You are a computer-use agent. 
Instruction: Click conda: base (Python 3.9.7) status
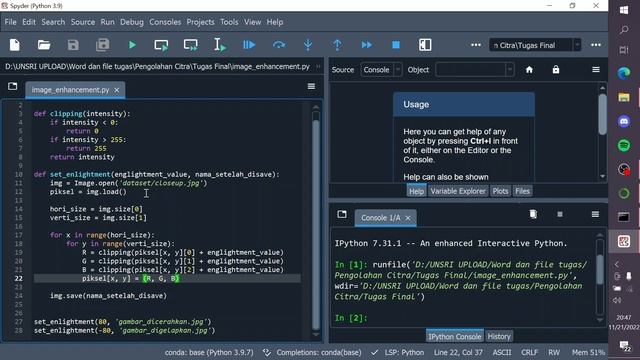tap(209, 352)
